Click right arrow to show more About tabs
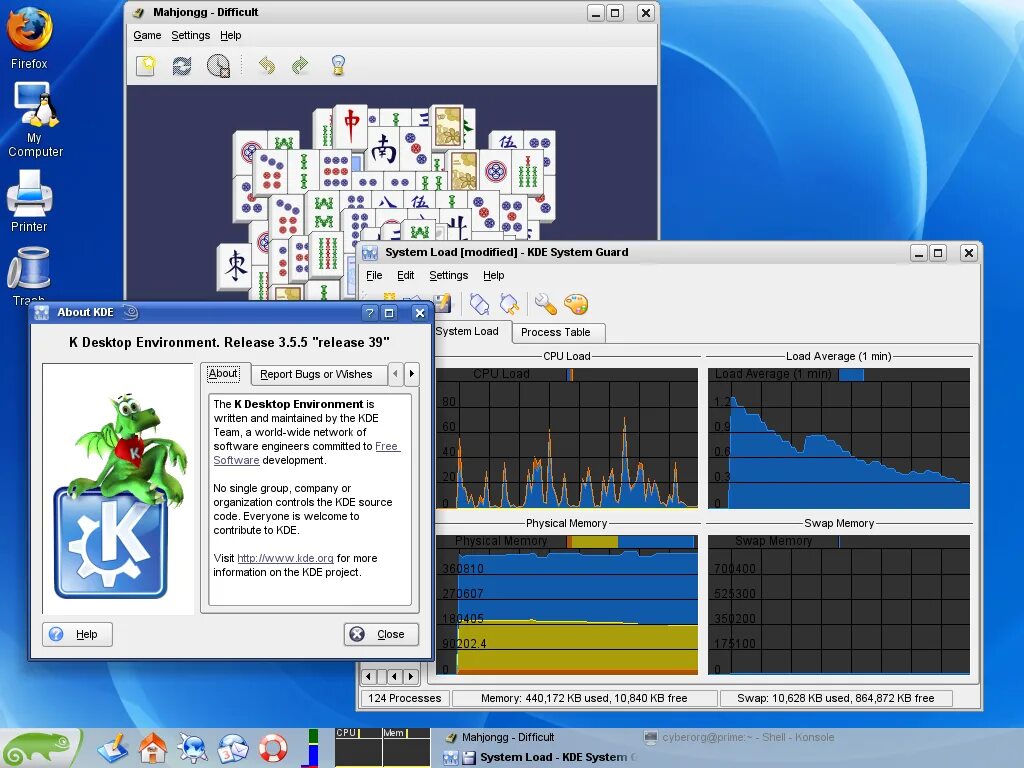This screenshot has height=768, width=1024. [x=411, y=374]
